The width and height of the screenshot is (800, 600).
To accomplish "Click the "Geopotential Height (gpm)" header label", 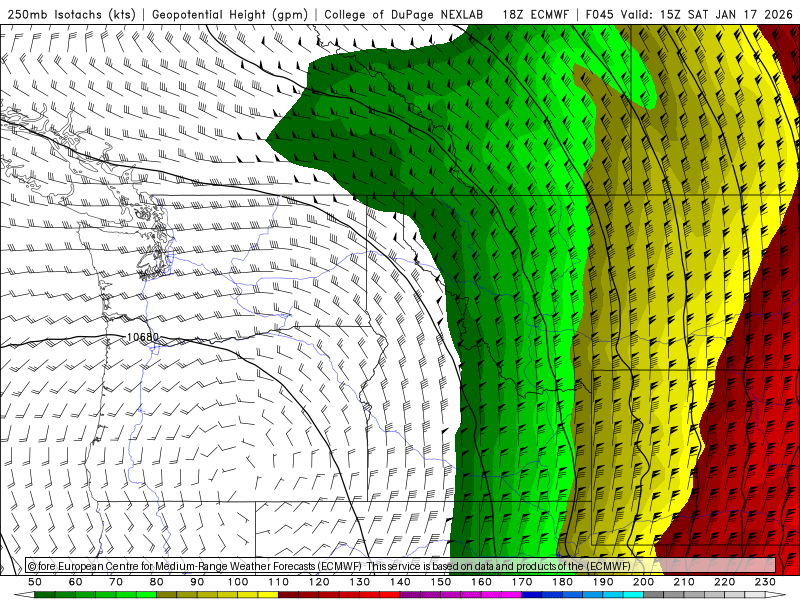I will (230, 15).
